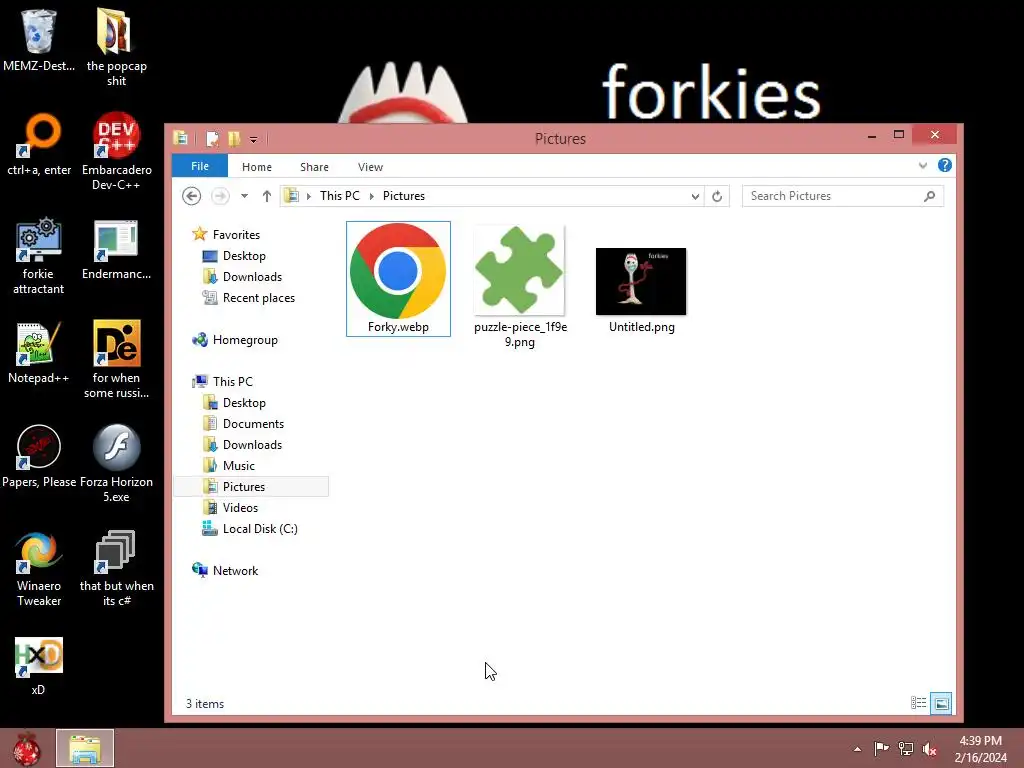The width and height of the screenshot is (1024, 768).
Task: Expand the ribbon with the chevron
Action: (923, 165)
